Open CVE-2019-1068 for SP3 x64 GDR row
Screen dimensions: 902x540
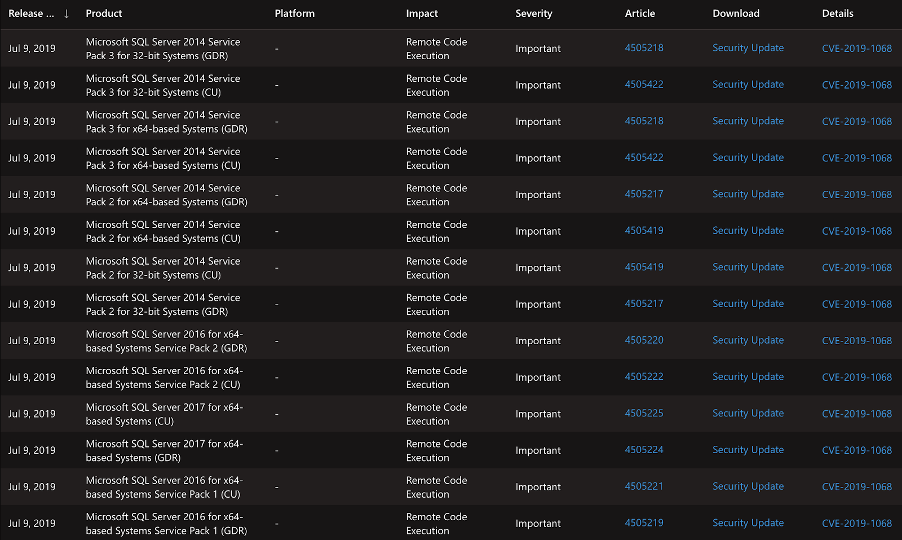click(x=857, y=122)
